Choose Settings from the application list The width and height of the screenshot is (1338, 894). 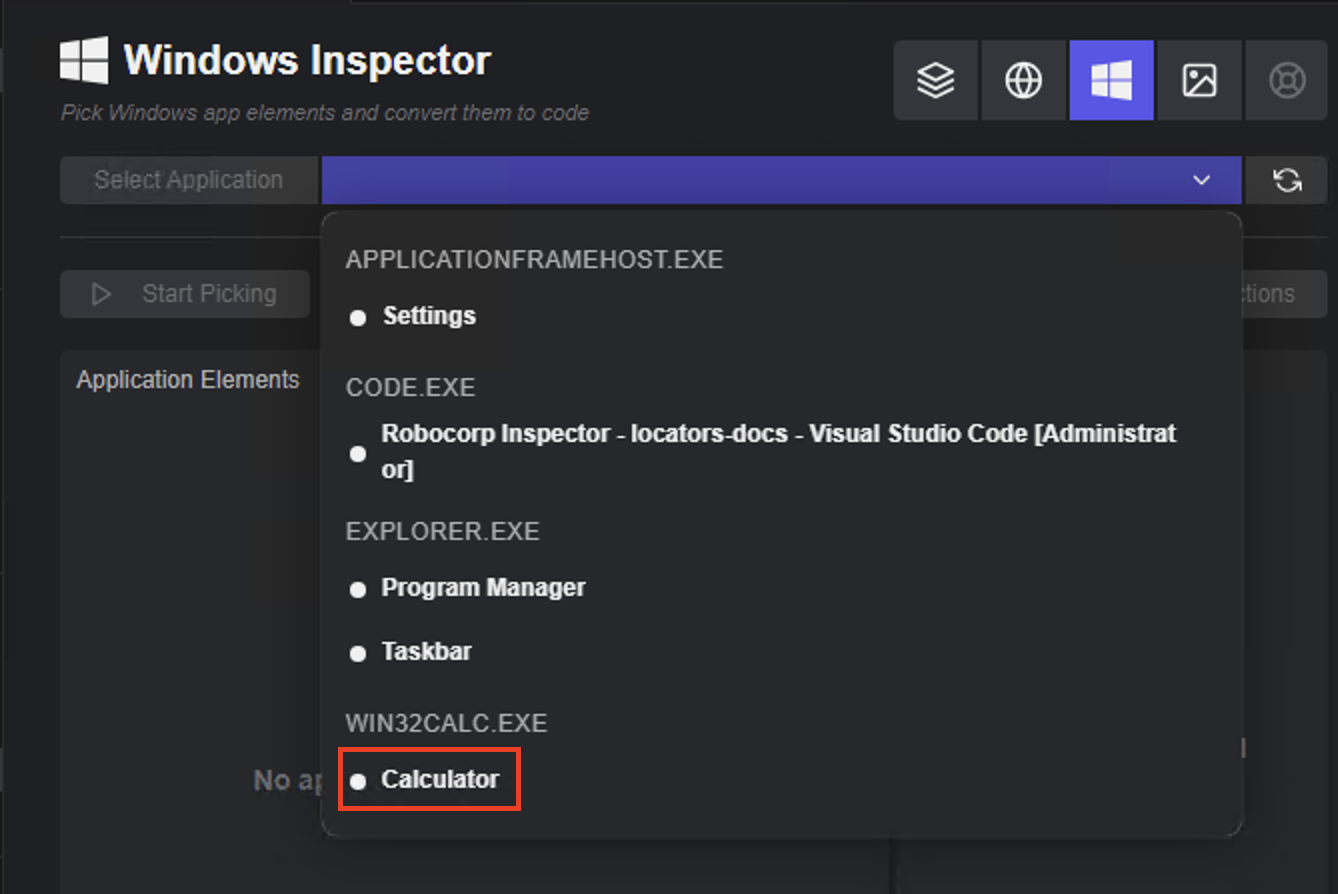[x=429, y=316]
